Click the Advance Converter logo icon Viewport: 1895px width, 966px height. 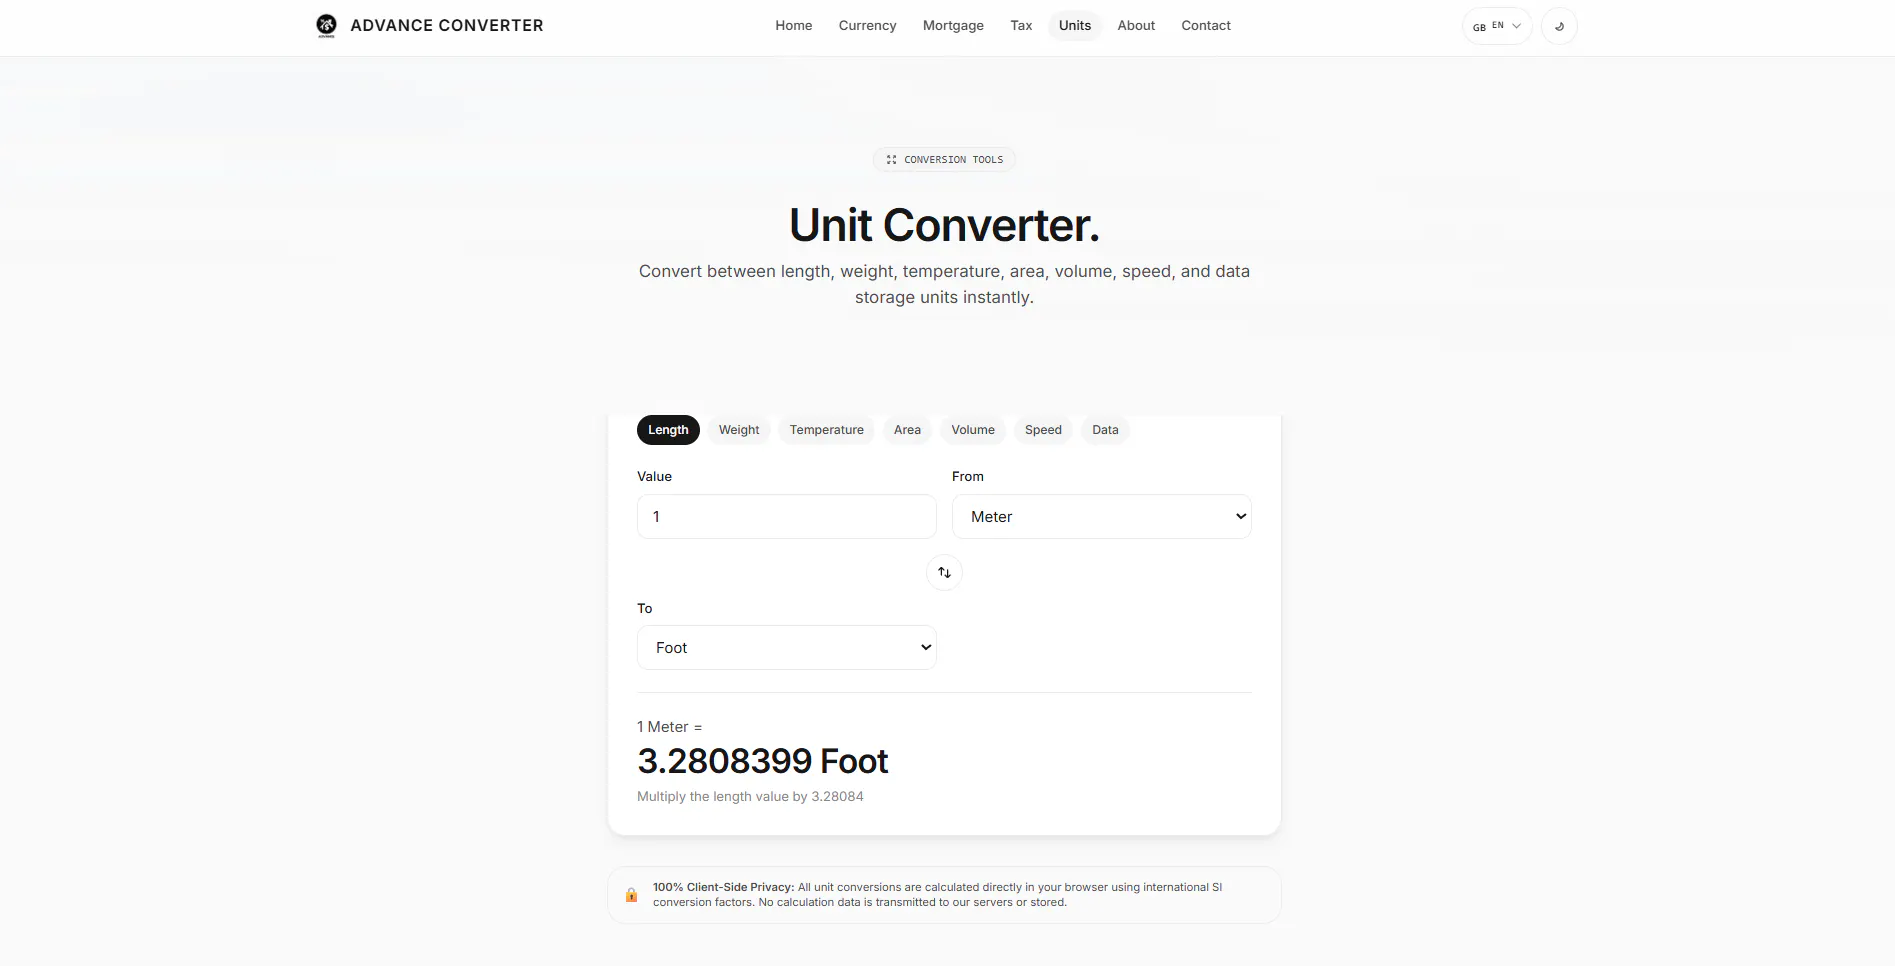[326, 26]
